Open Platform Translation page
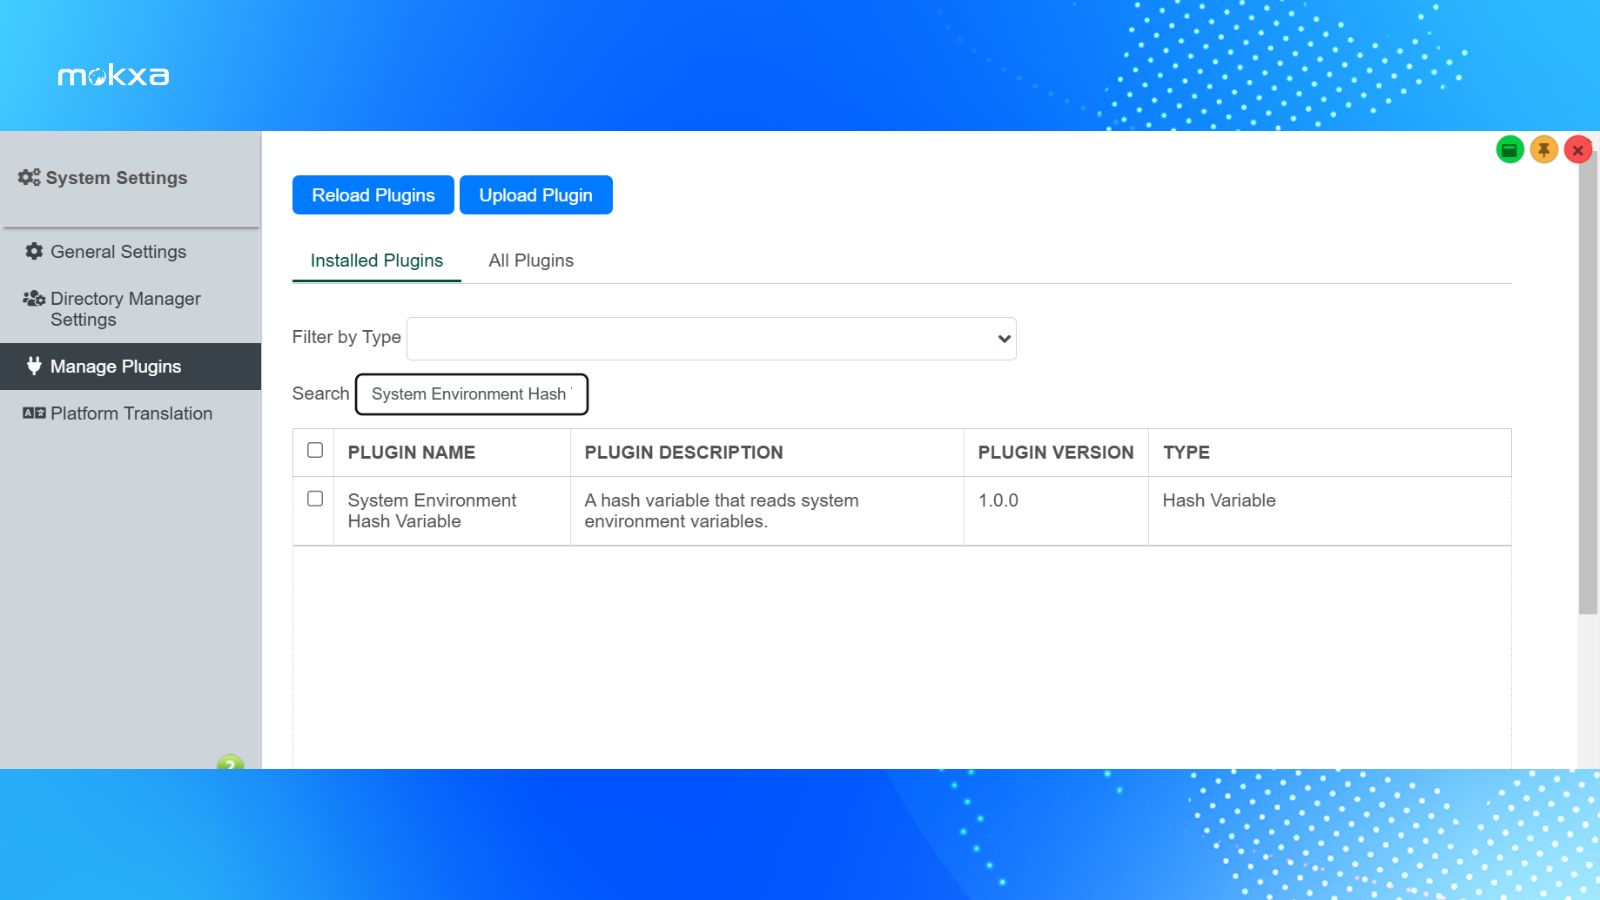The image size is (1600, 900). (130, 413)
